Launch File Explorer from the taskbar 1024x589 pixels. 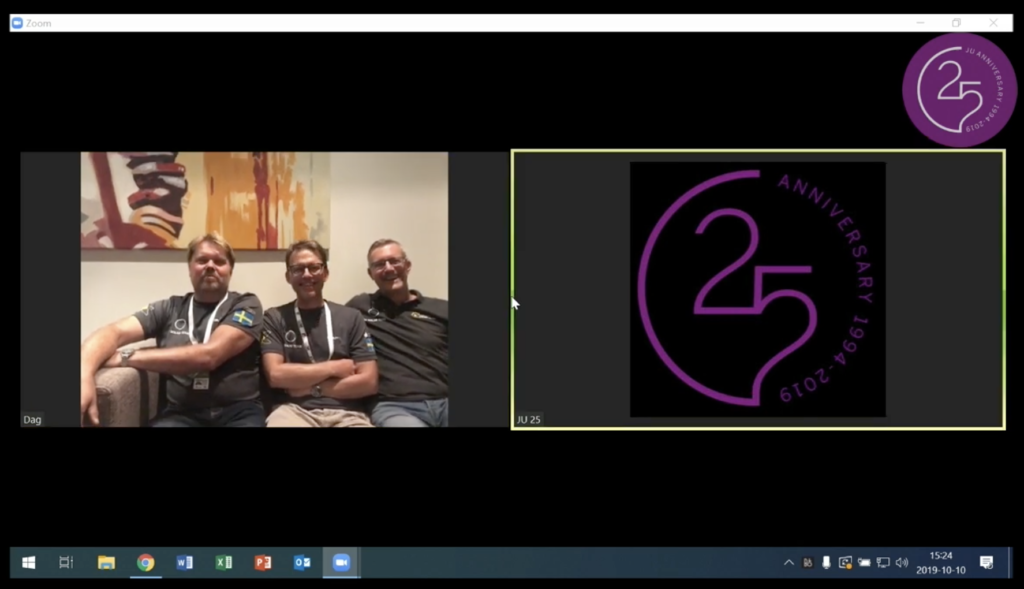click(x=106, y=562)
